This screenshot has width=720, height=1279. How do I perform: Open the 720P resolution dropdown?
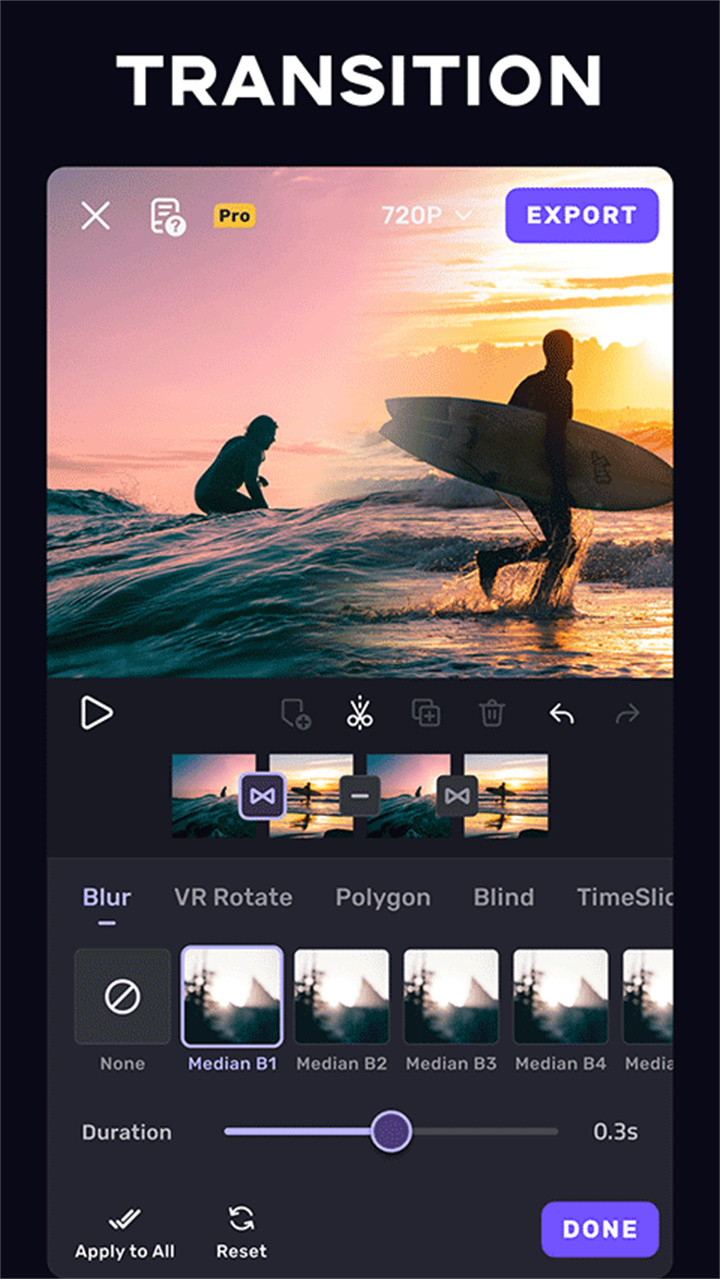[426, 215]
